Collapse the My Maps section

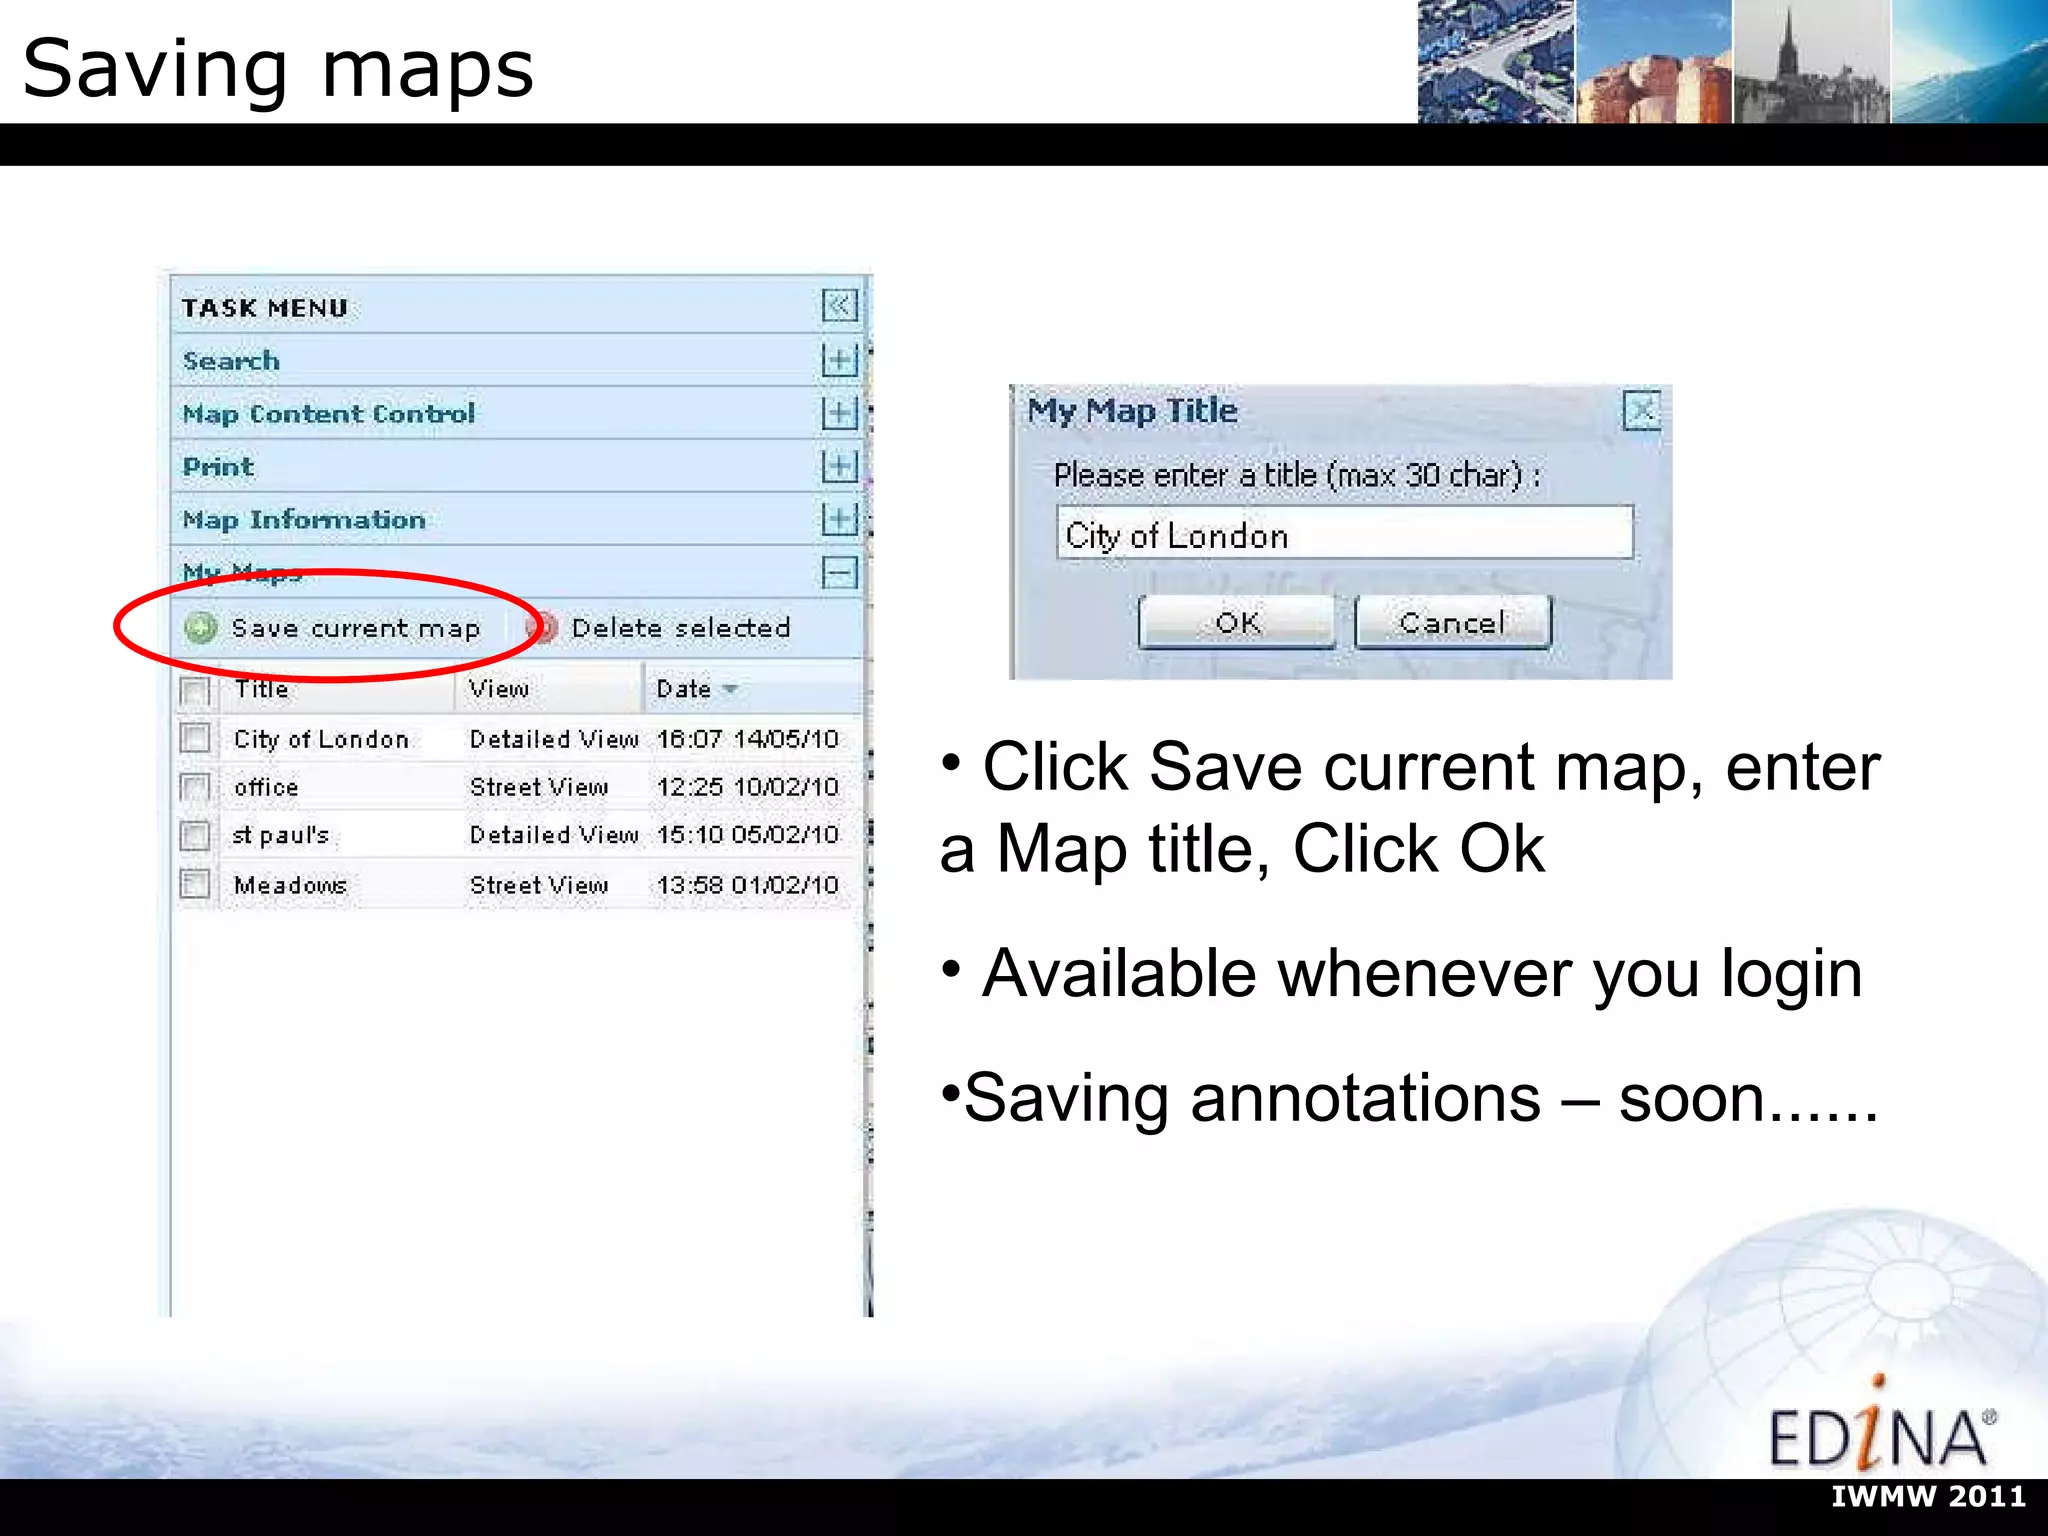[839, 573]
